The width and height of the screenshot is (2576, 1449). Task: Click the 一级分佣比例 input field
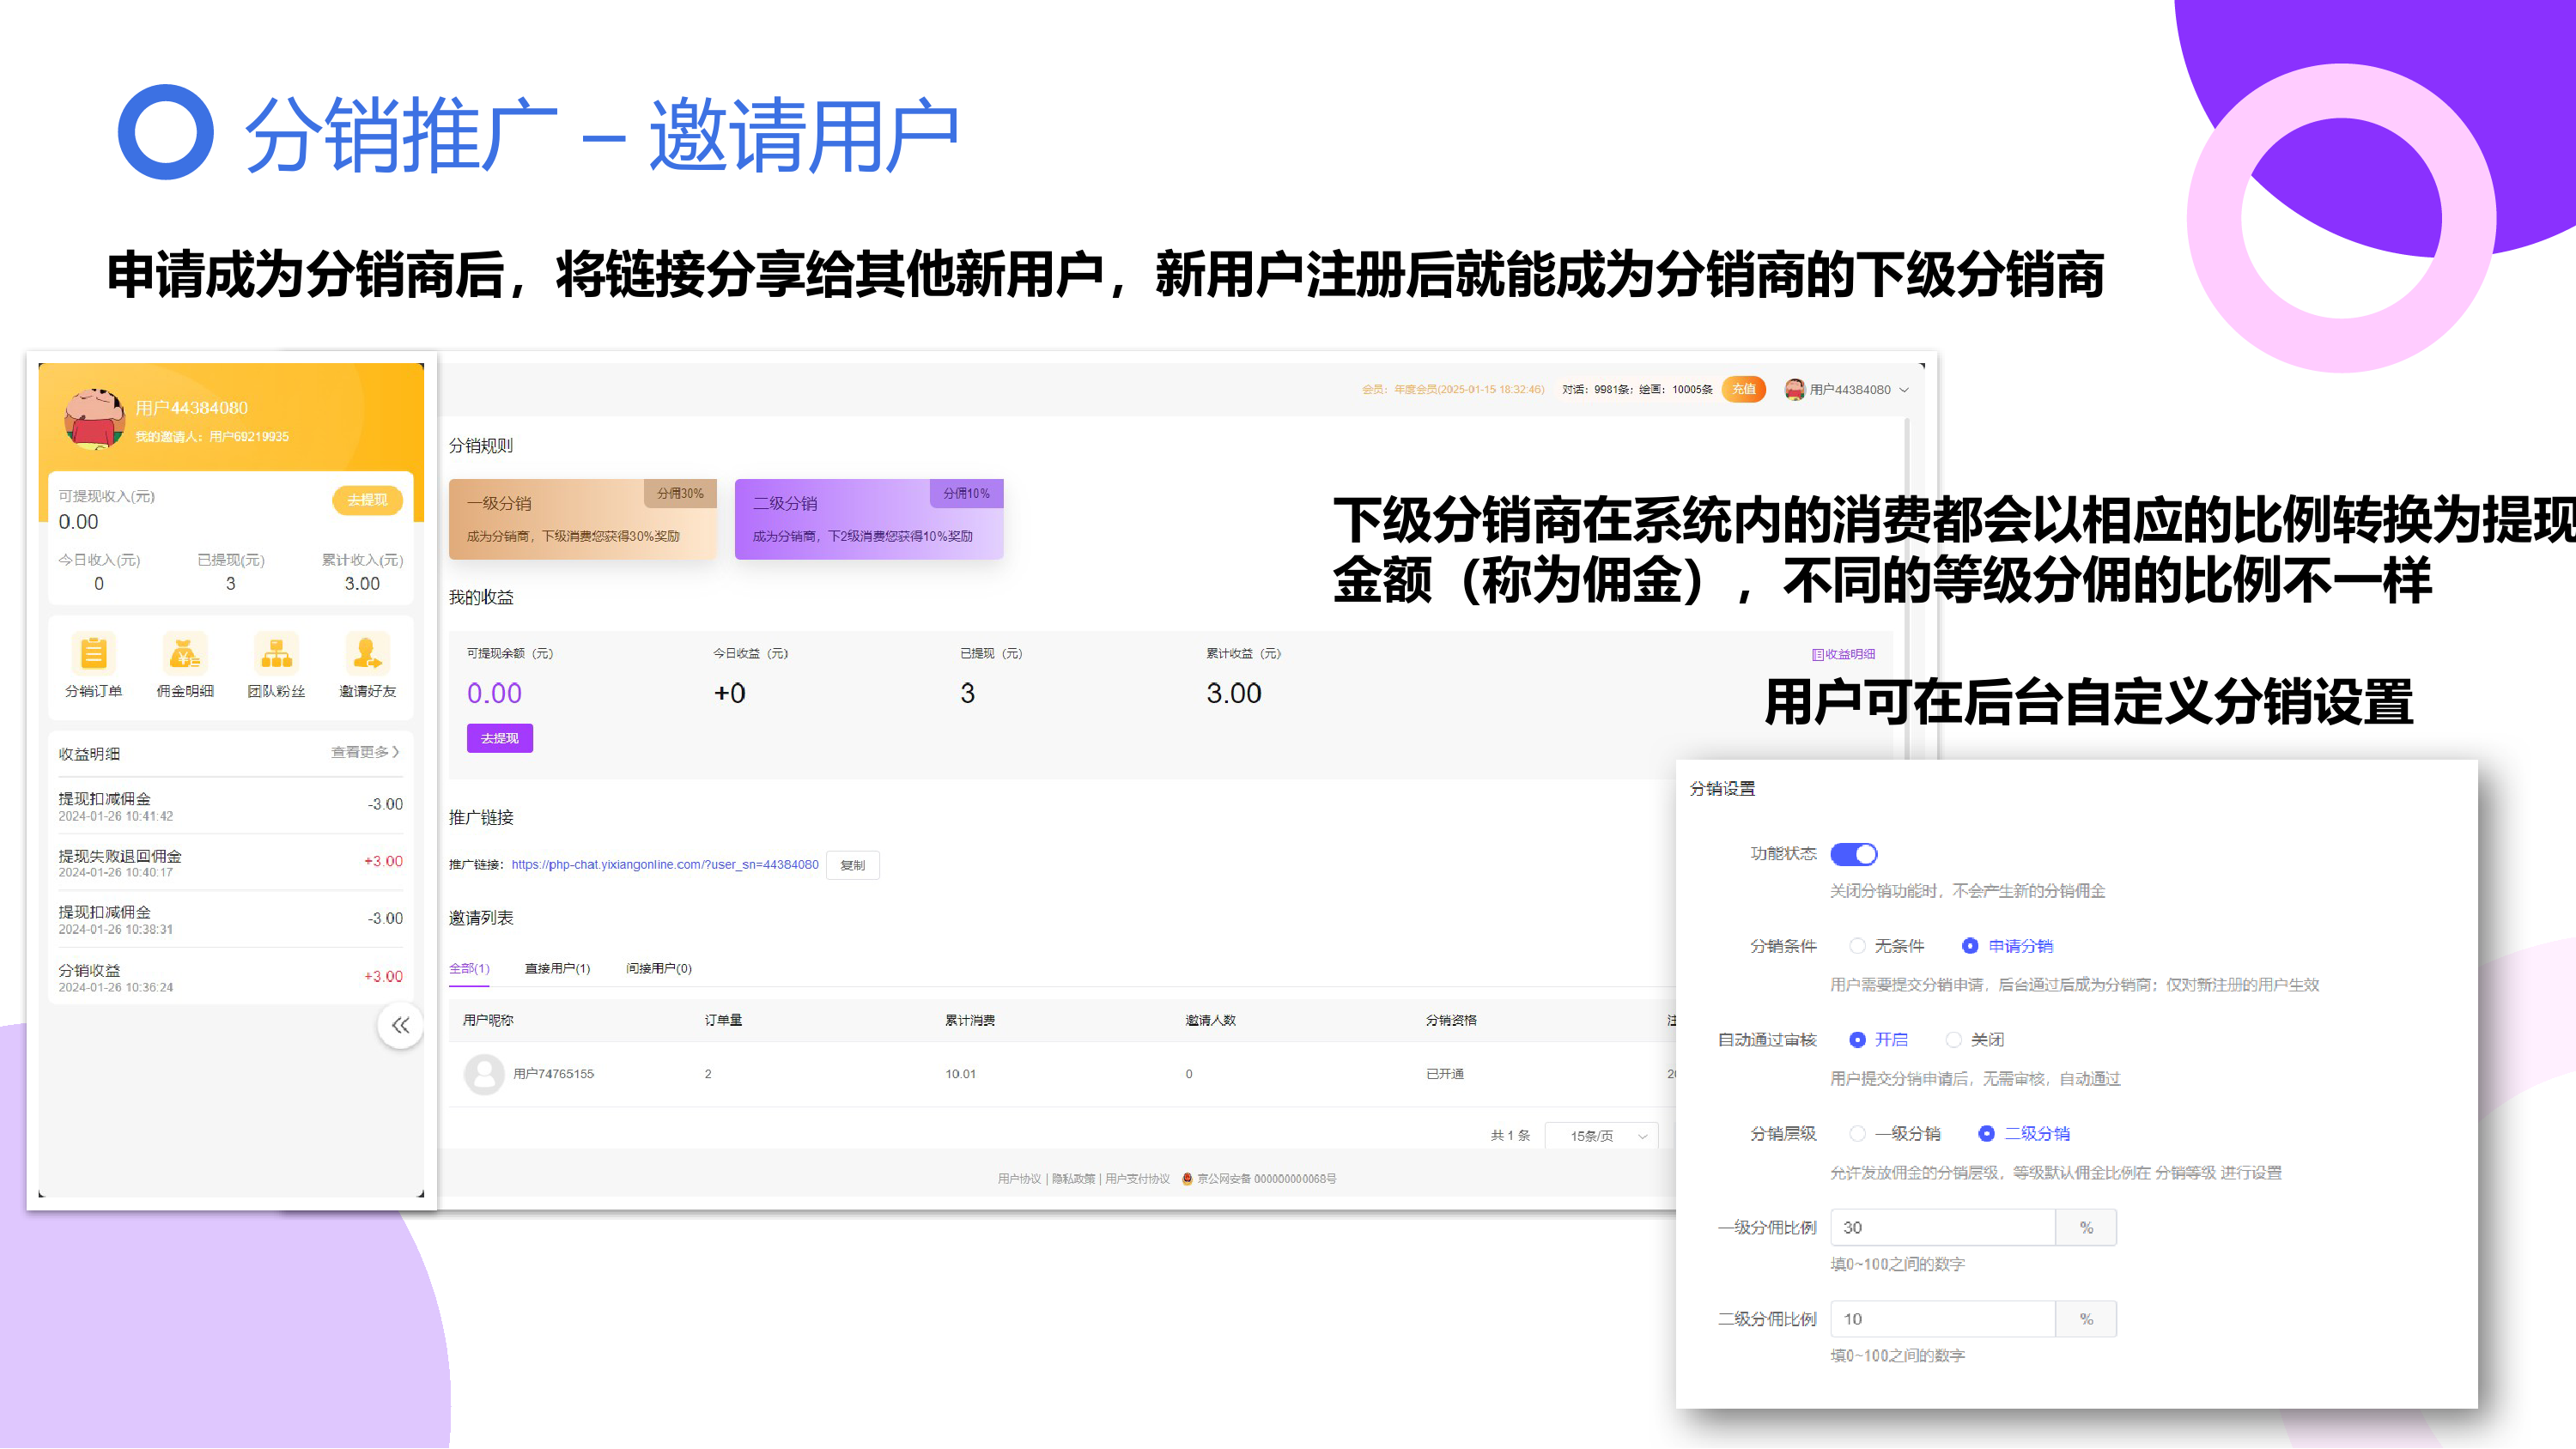[1942, 1227]
